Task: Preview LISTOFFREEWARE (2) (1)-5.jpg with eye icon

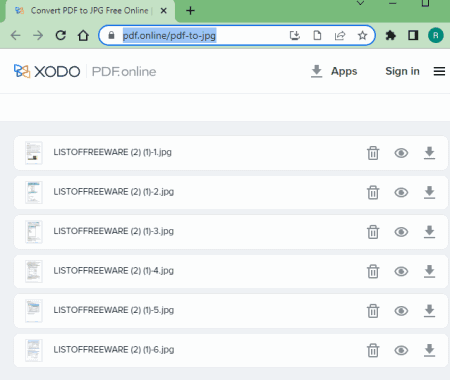Action: (401, 311)
